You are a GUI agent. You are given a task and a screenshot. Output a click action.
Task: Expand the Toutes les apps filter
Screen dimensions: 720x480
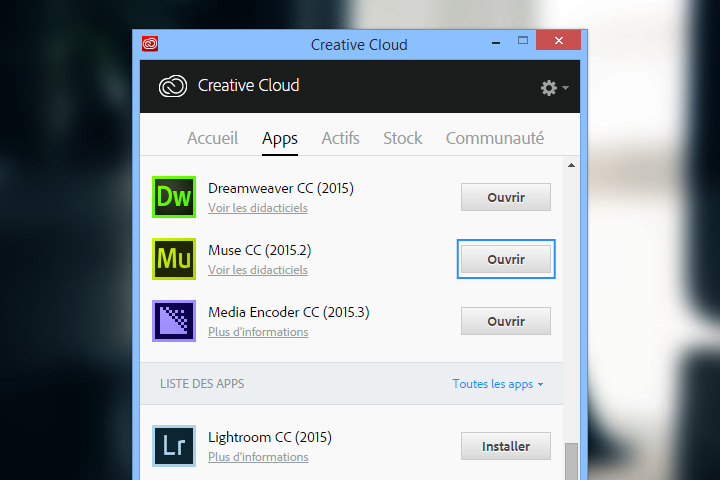[498, 384]
